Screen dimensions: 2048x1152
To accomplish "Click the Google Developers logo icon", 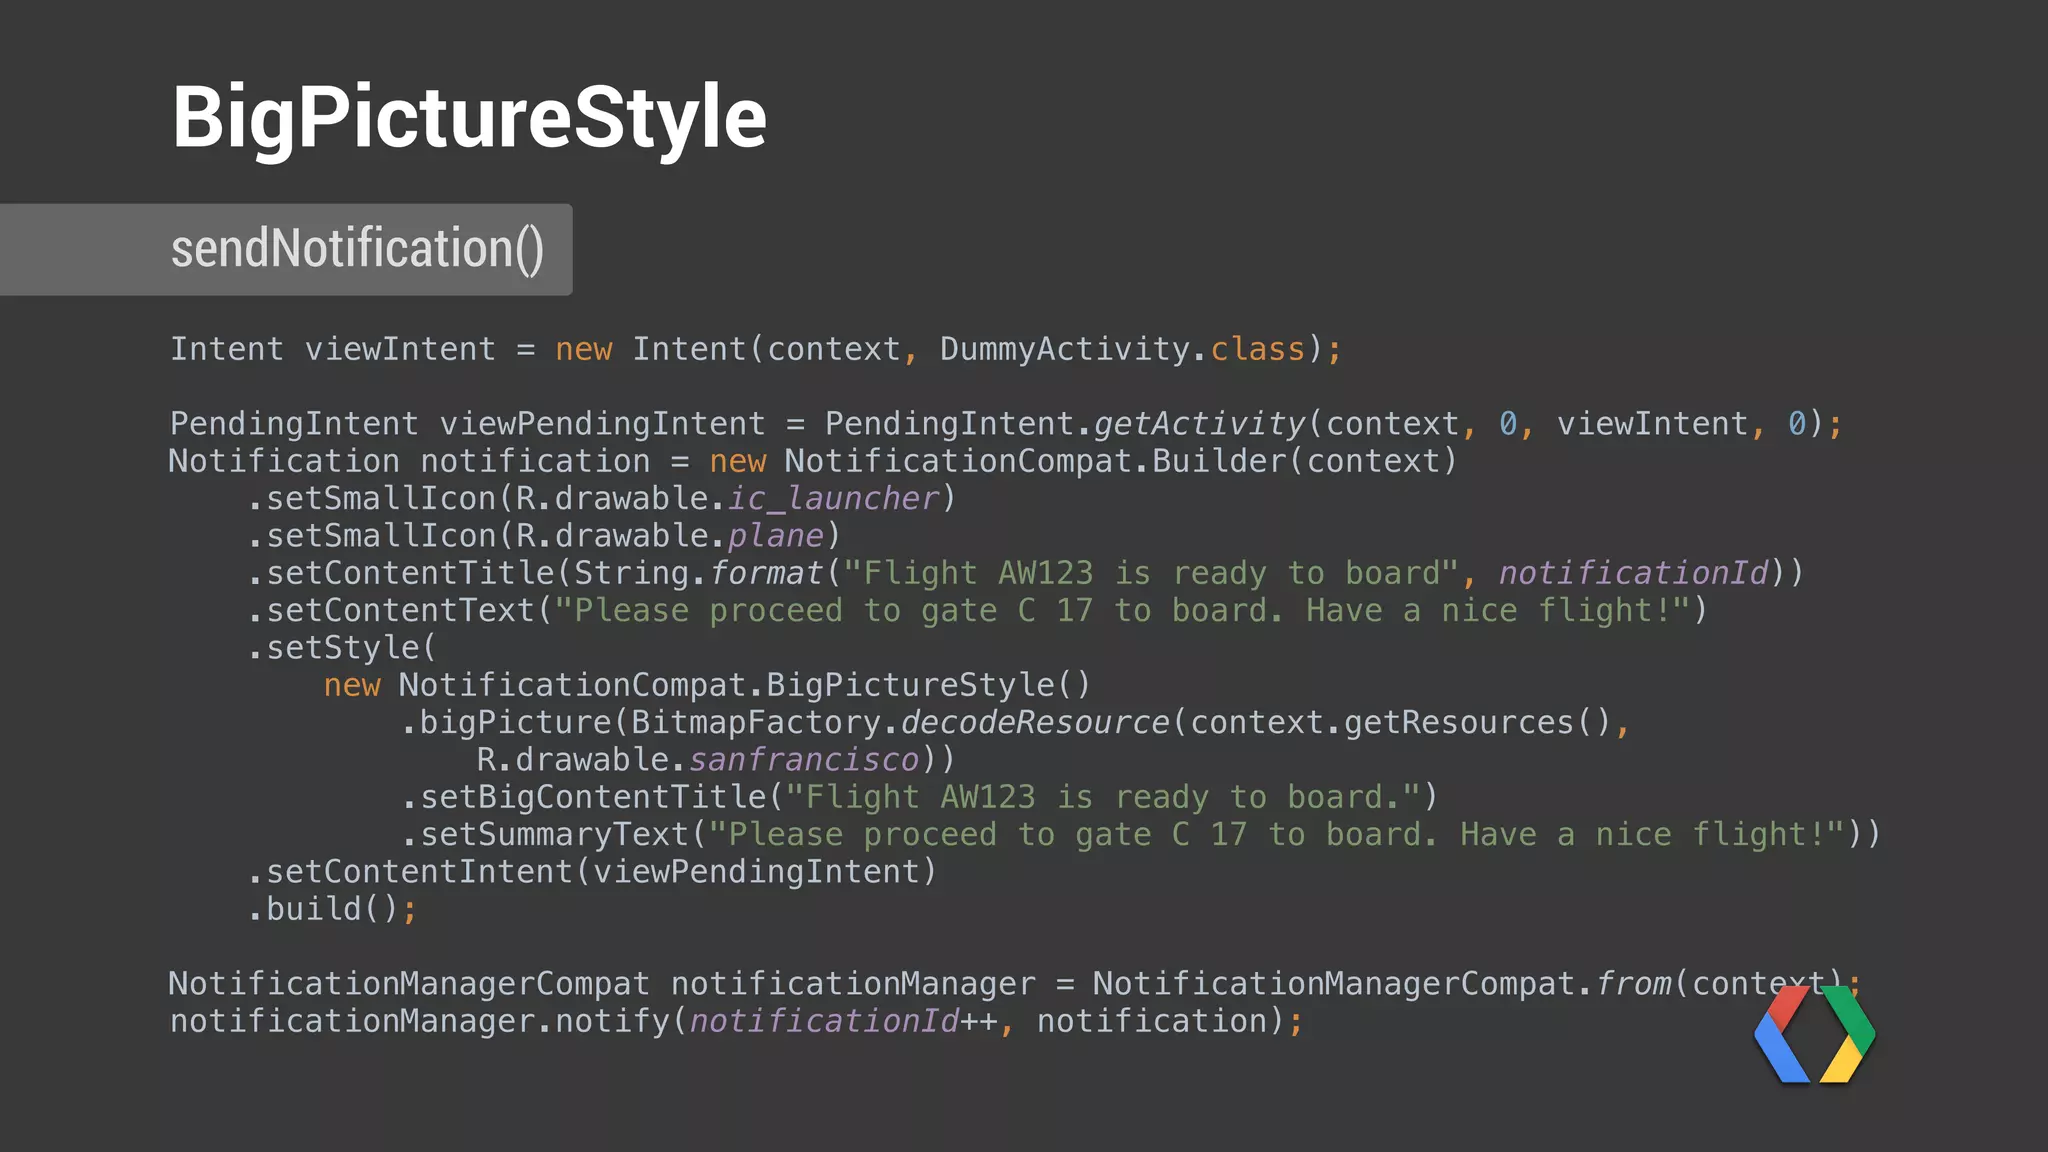I will tap(1815, 1034).
